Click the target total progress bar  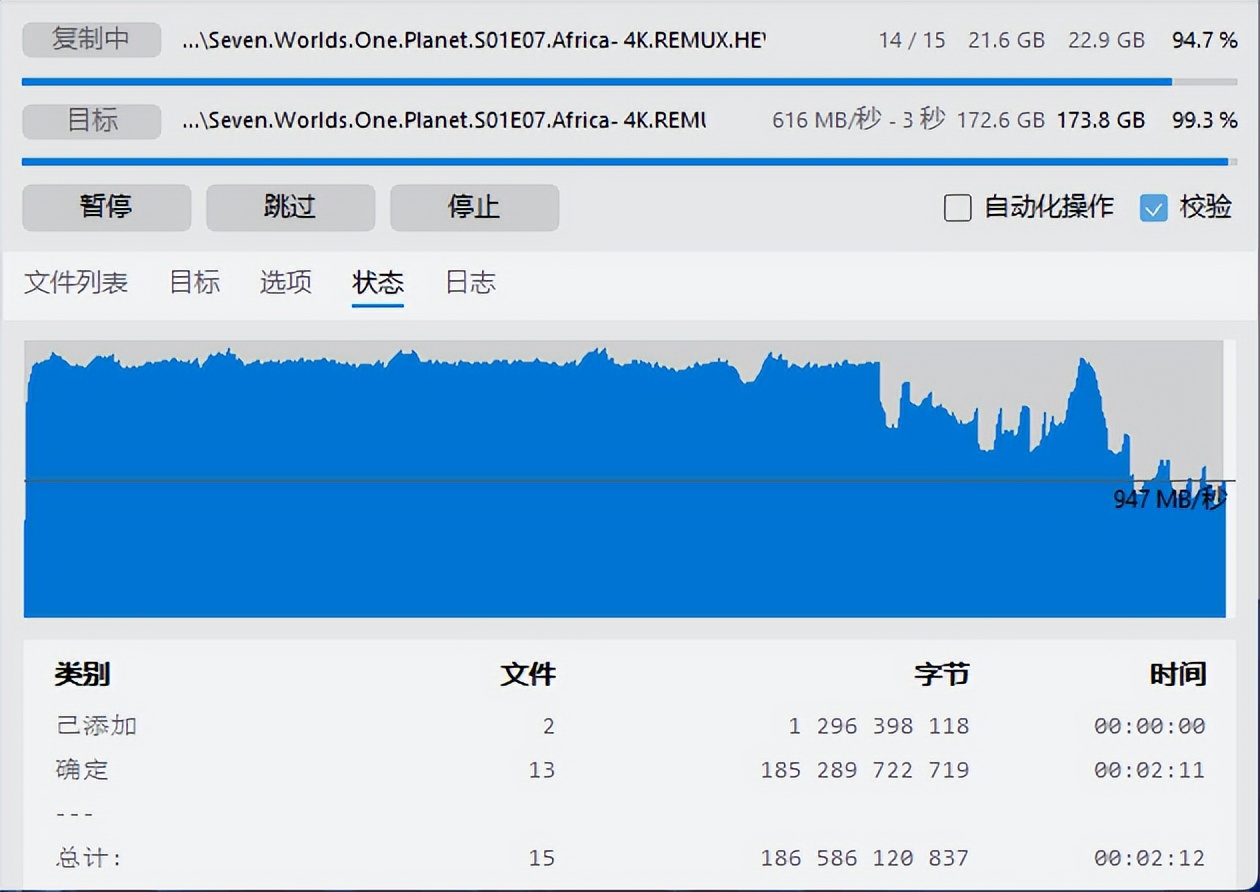(x=630, y=161)
